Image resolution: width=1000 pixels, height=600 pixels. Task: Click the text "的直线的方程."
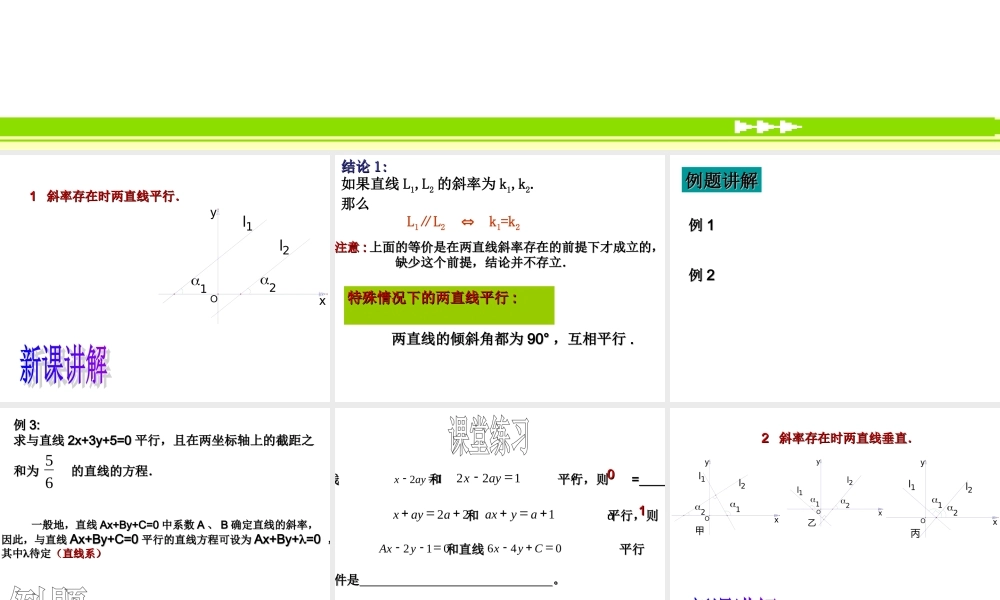pos(112,471)
